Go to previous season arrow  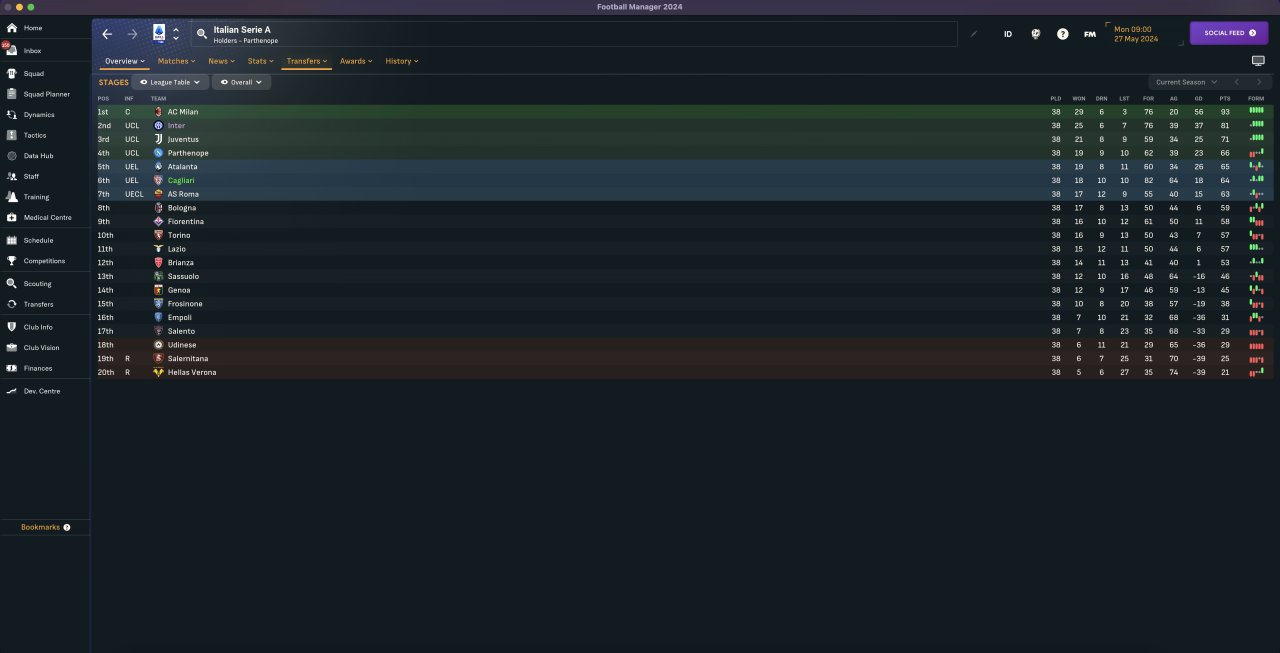click(x=1237, y=82)
